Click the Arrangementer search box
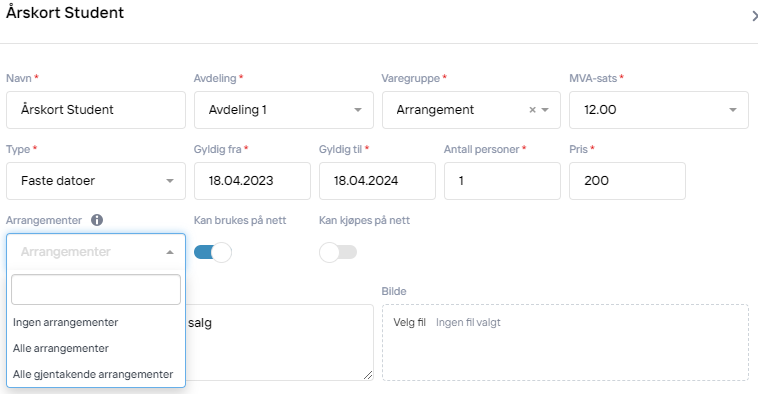Image resolution: width=758 pixels, height=394 pixels. [96, 290]
